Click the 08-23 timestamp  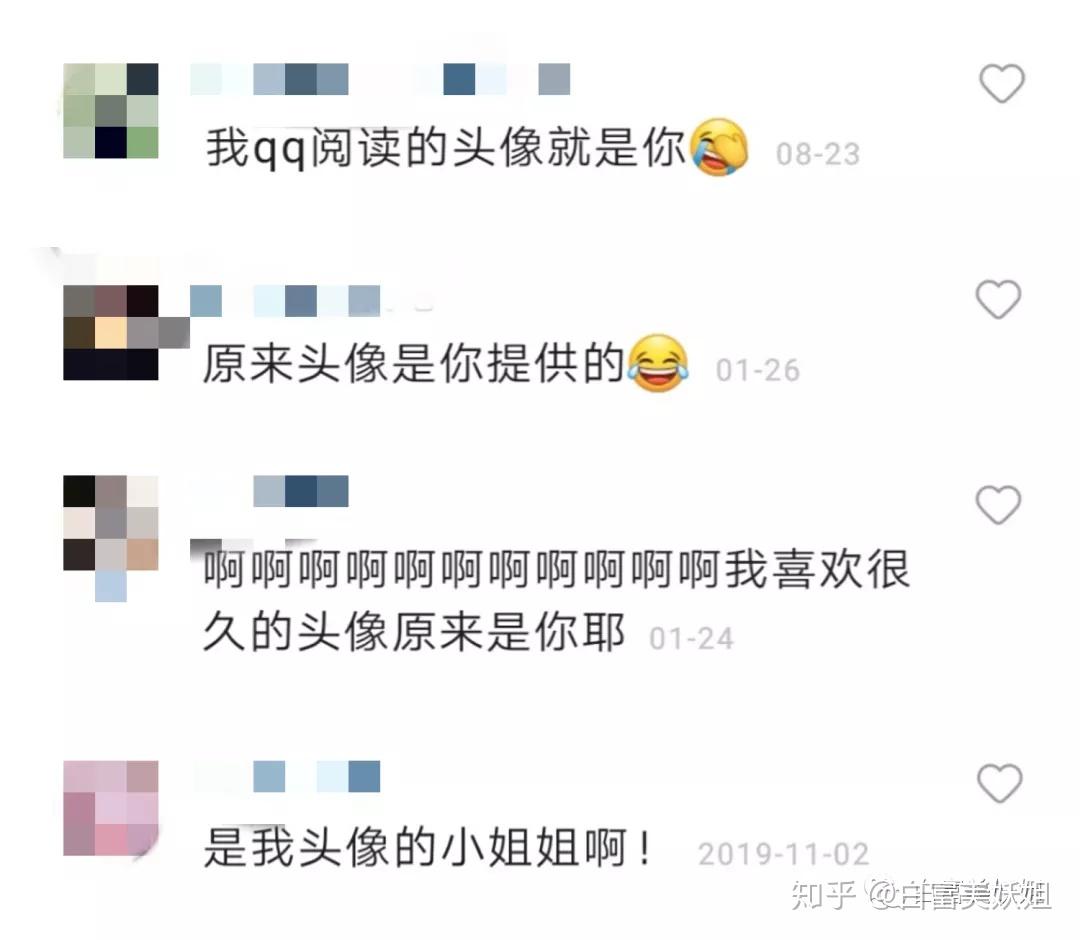tap(818, 154)
